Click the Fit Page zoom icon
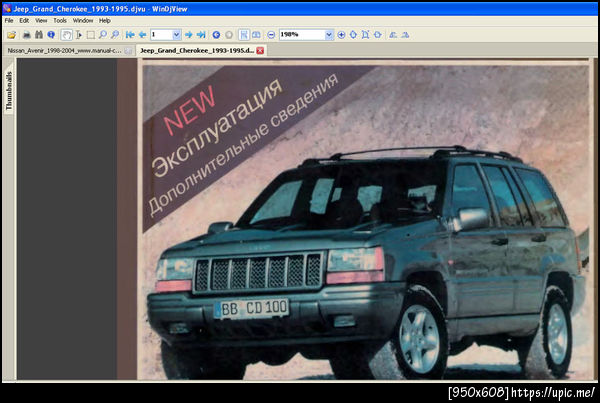600x403 pixels. click(365, 35)
